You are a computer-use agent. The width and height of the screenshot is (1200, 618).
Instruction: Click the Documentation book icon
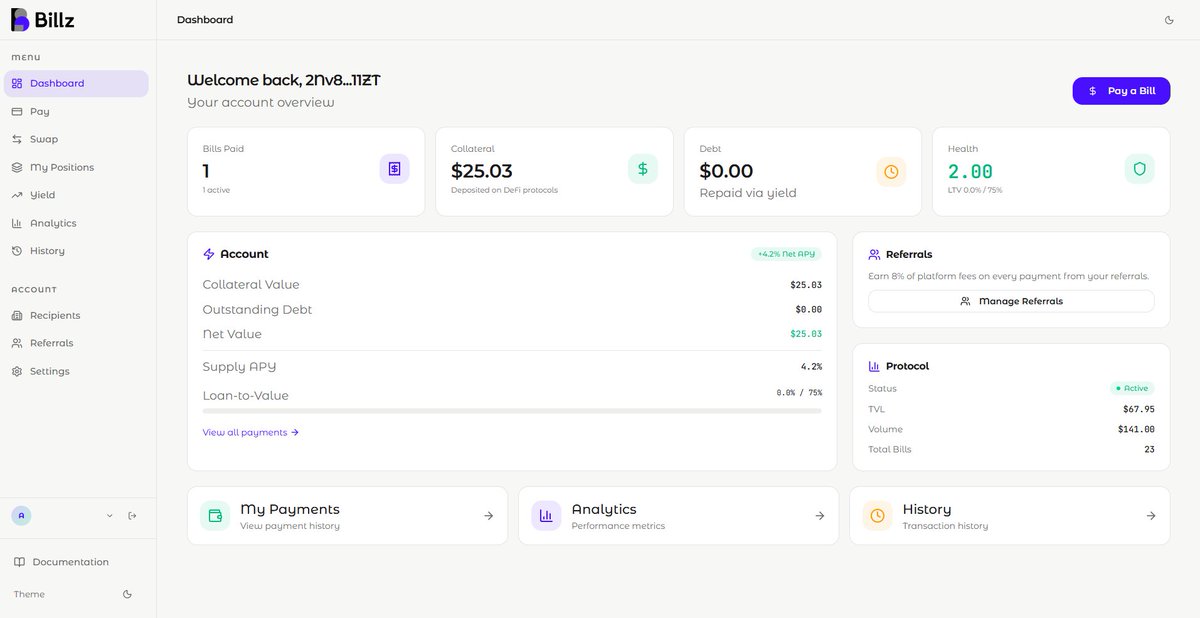coord(19,562)
